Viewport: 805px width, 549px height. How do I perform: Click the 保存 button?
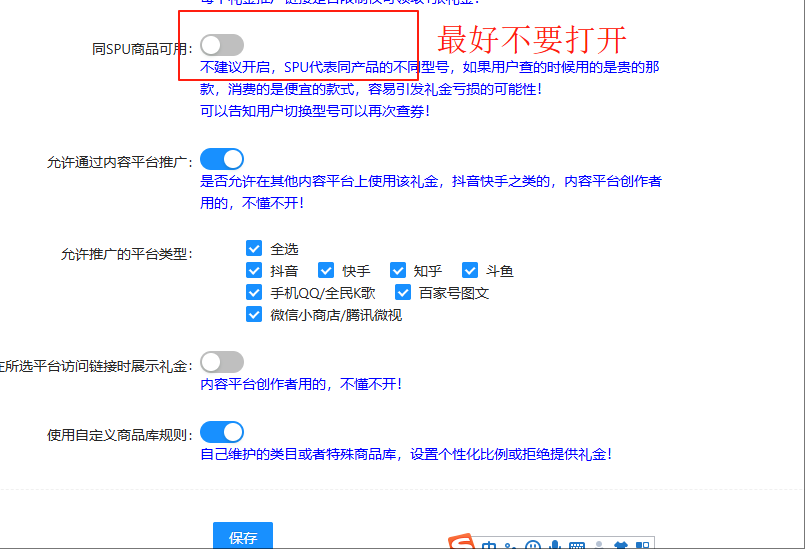(243, 536)
